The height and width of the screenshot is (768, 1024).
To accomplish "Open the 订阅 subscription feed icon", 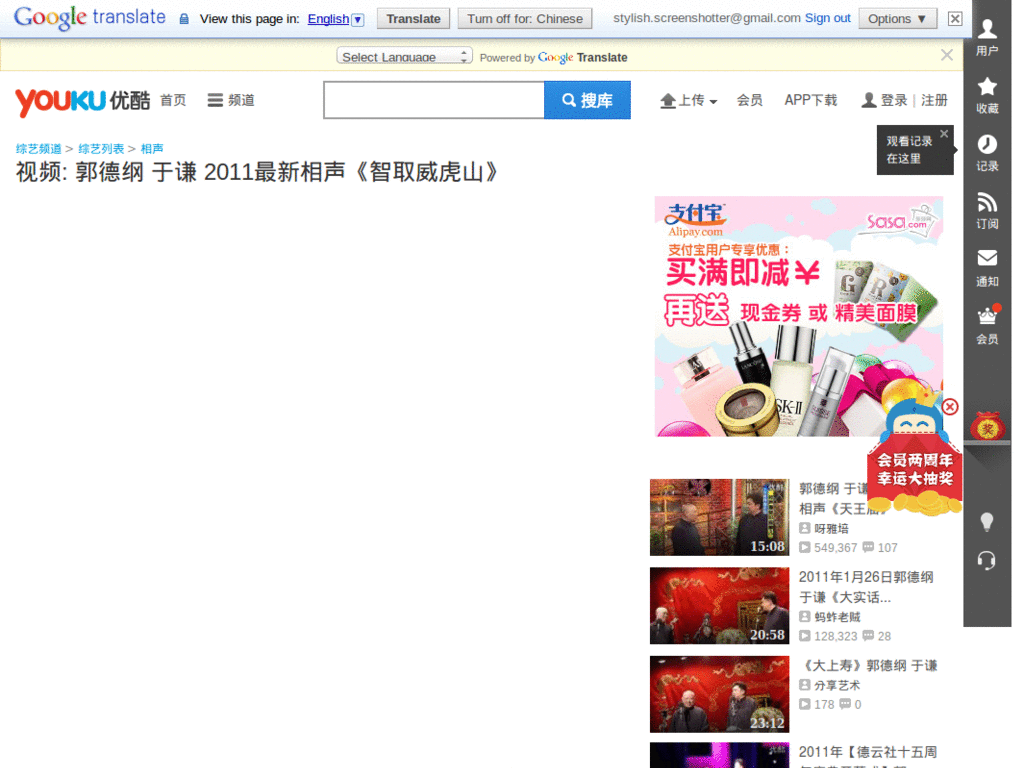I will tap(987, 210).
